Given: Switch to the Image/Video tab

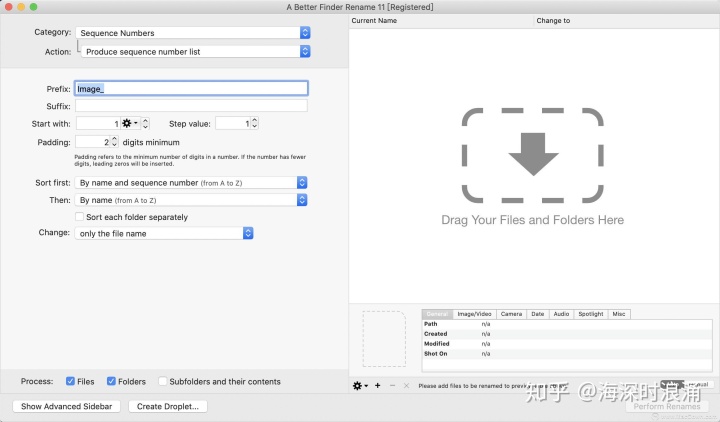Looking at the screenshot, I should (x=474, y=314).
